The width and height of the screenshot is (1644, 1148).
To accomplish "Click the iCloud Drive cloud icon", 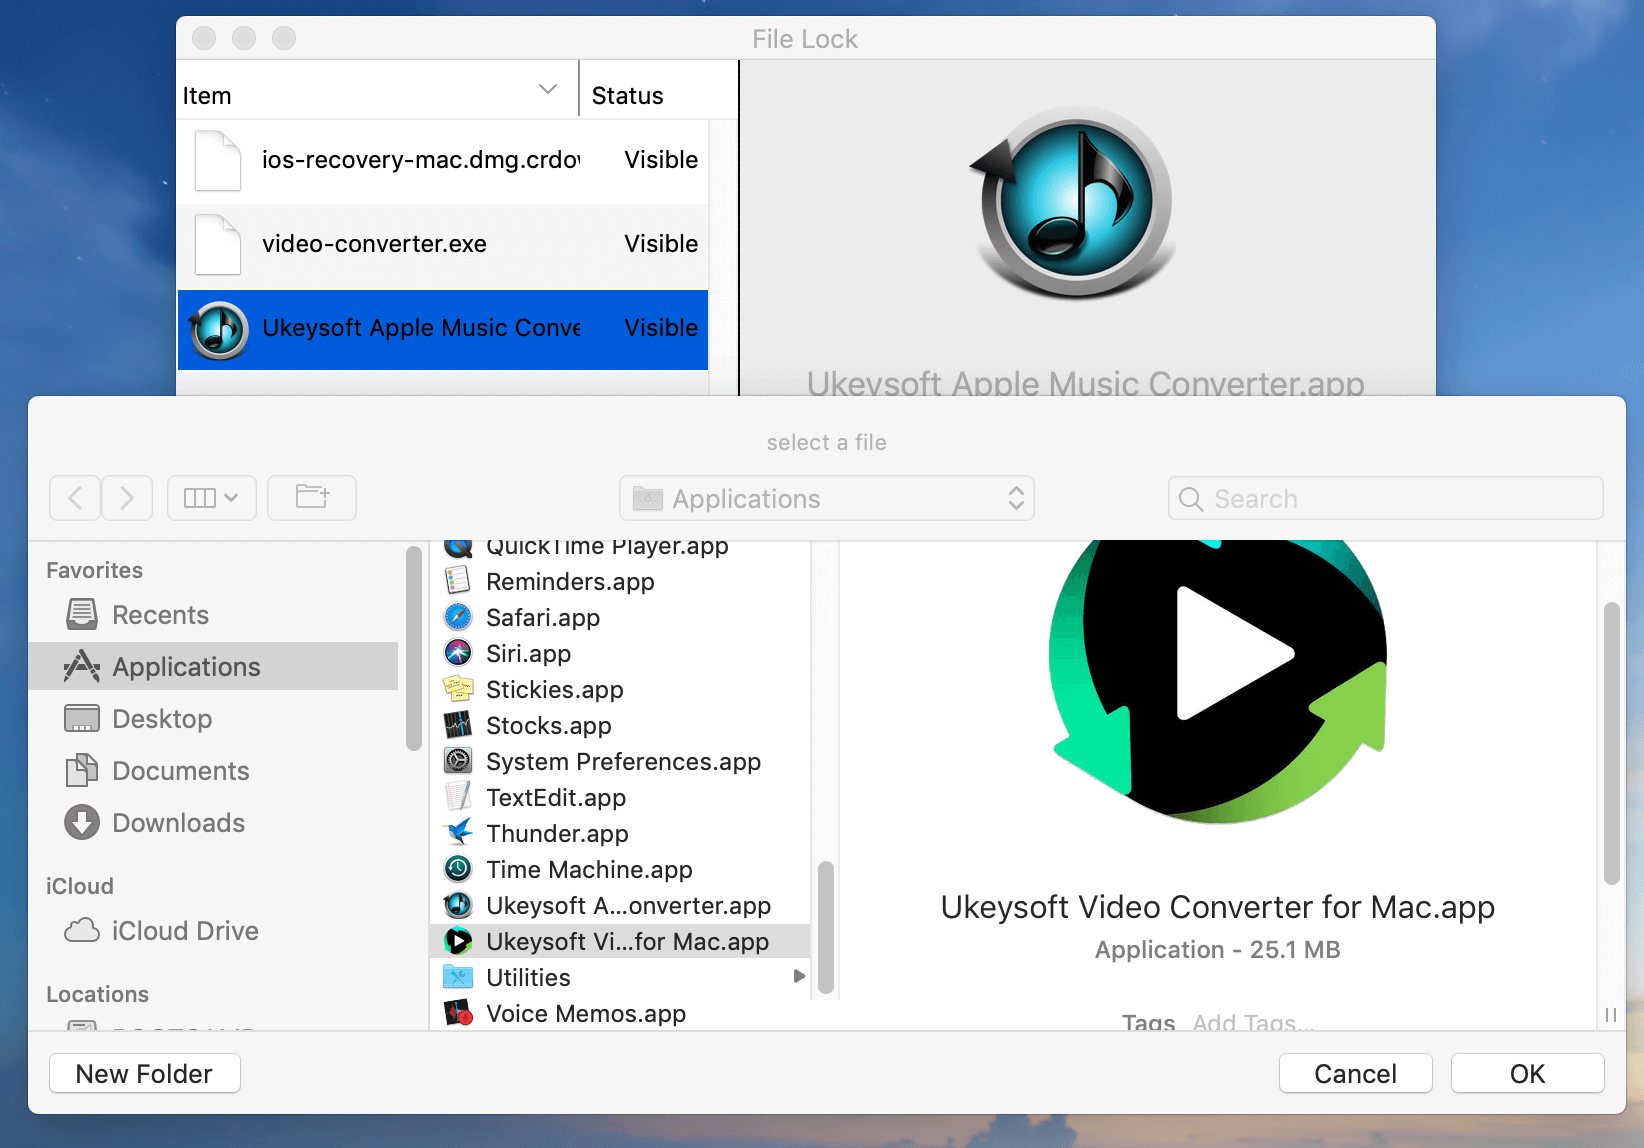I will pos(82,931).
